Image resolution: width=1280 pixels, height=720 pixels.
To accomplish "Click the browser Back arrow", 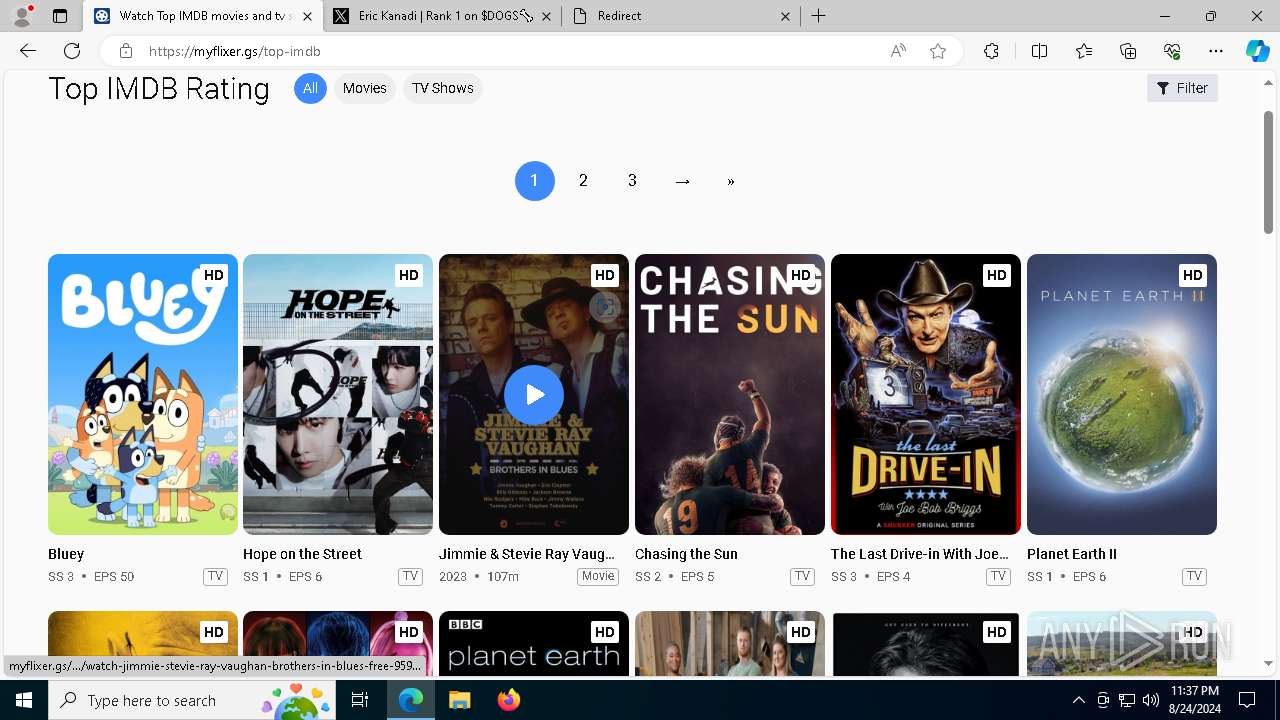I will [x=28, y=51].
